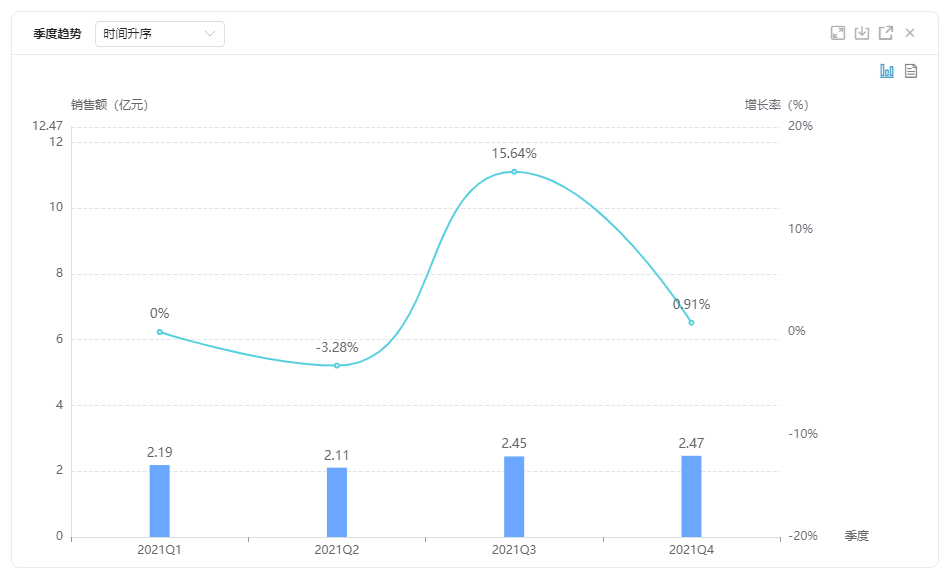
Task: Click the 销售额（亿元） axis title
Action: (x=110, y=105)
